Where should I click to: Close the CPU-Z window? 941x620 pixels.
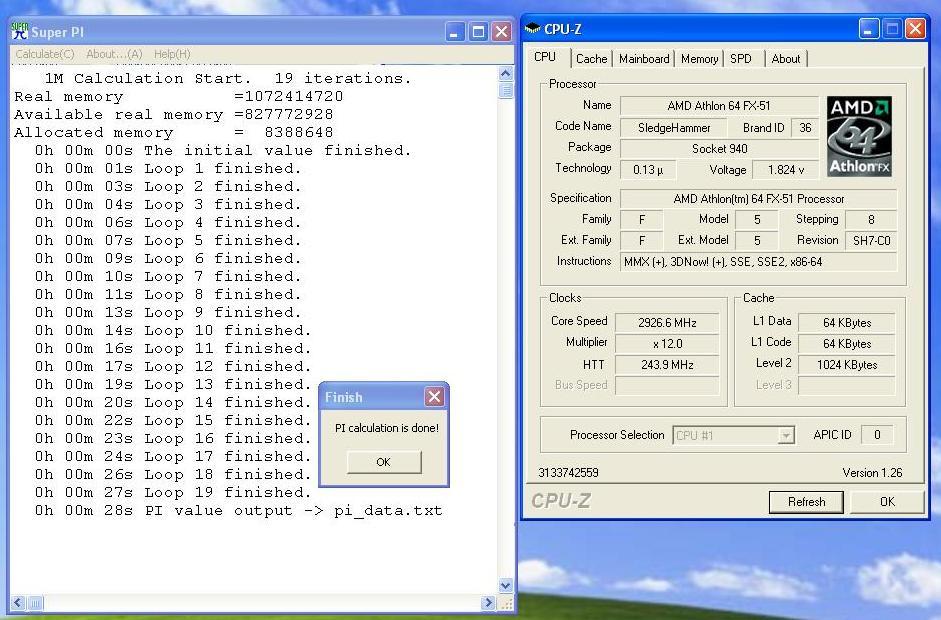pyautogui.click(x=915, y=28)
